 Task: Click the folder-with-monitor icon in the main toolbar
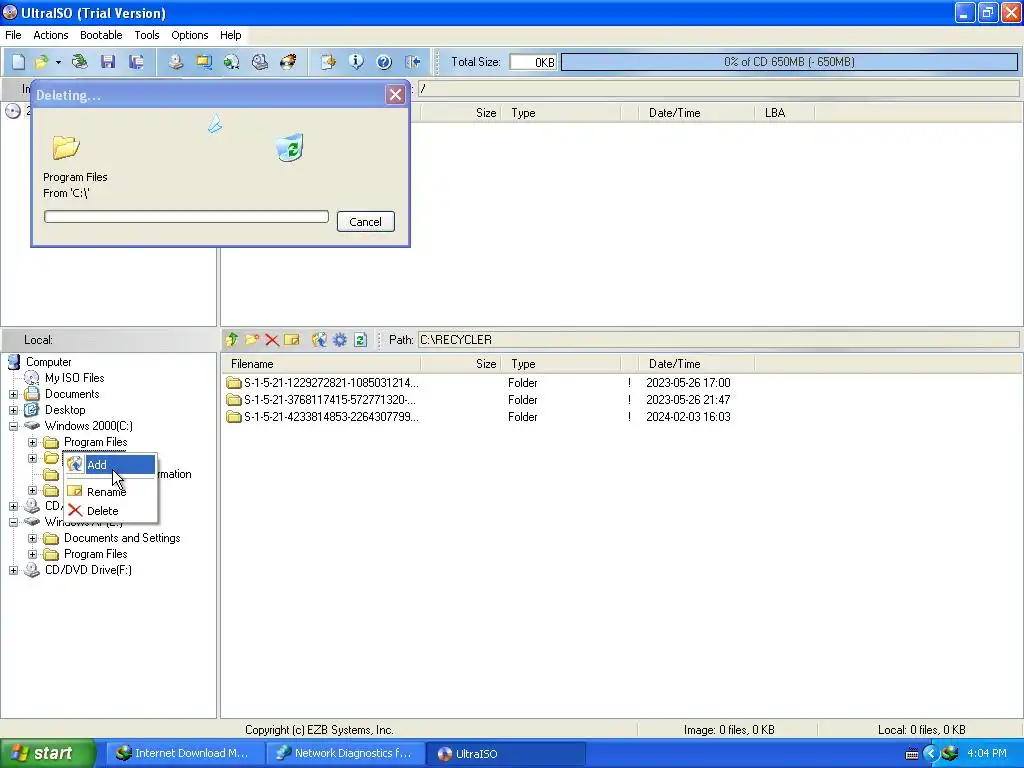204,62
